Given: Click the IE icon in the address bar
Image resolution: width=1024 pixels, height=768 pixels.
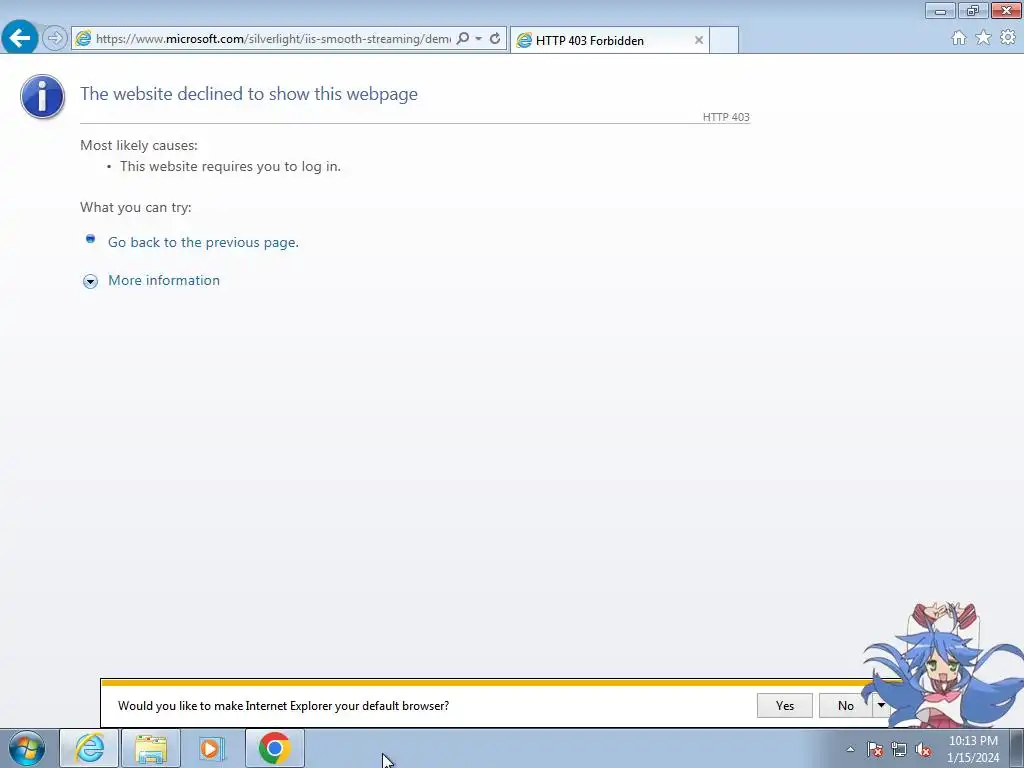Looking at the screenshot, I should pos(84,39).
